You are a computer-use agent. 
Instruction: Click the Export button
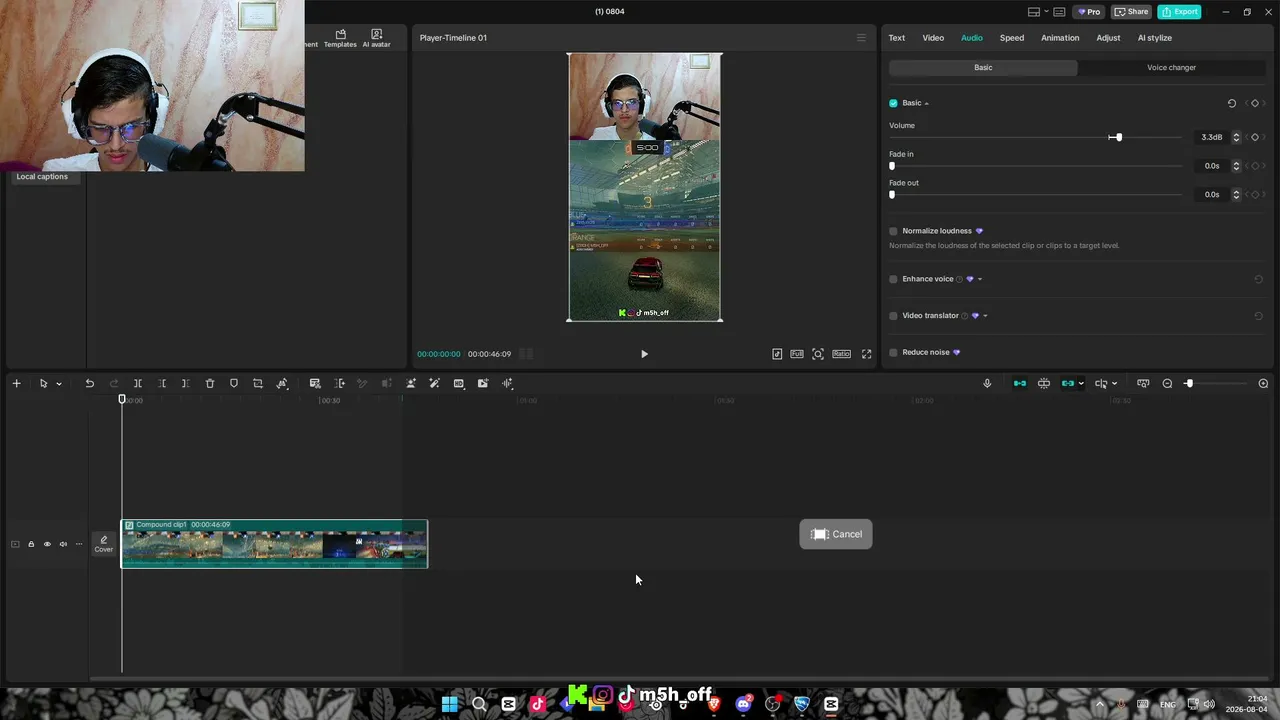click(1179, 12)
